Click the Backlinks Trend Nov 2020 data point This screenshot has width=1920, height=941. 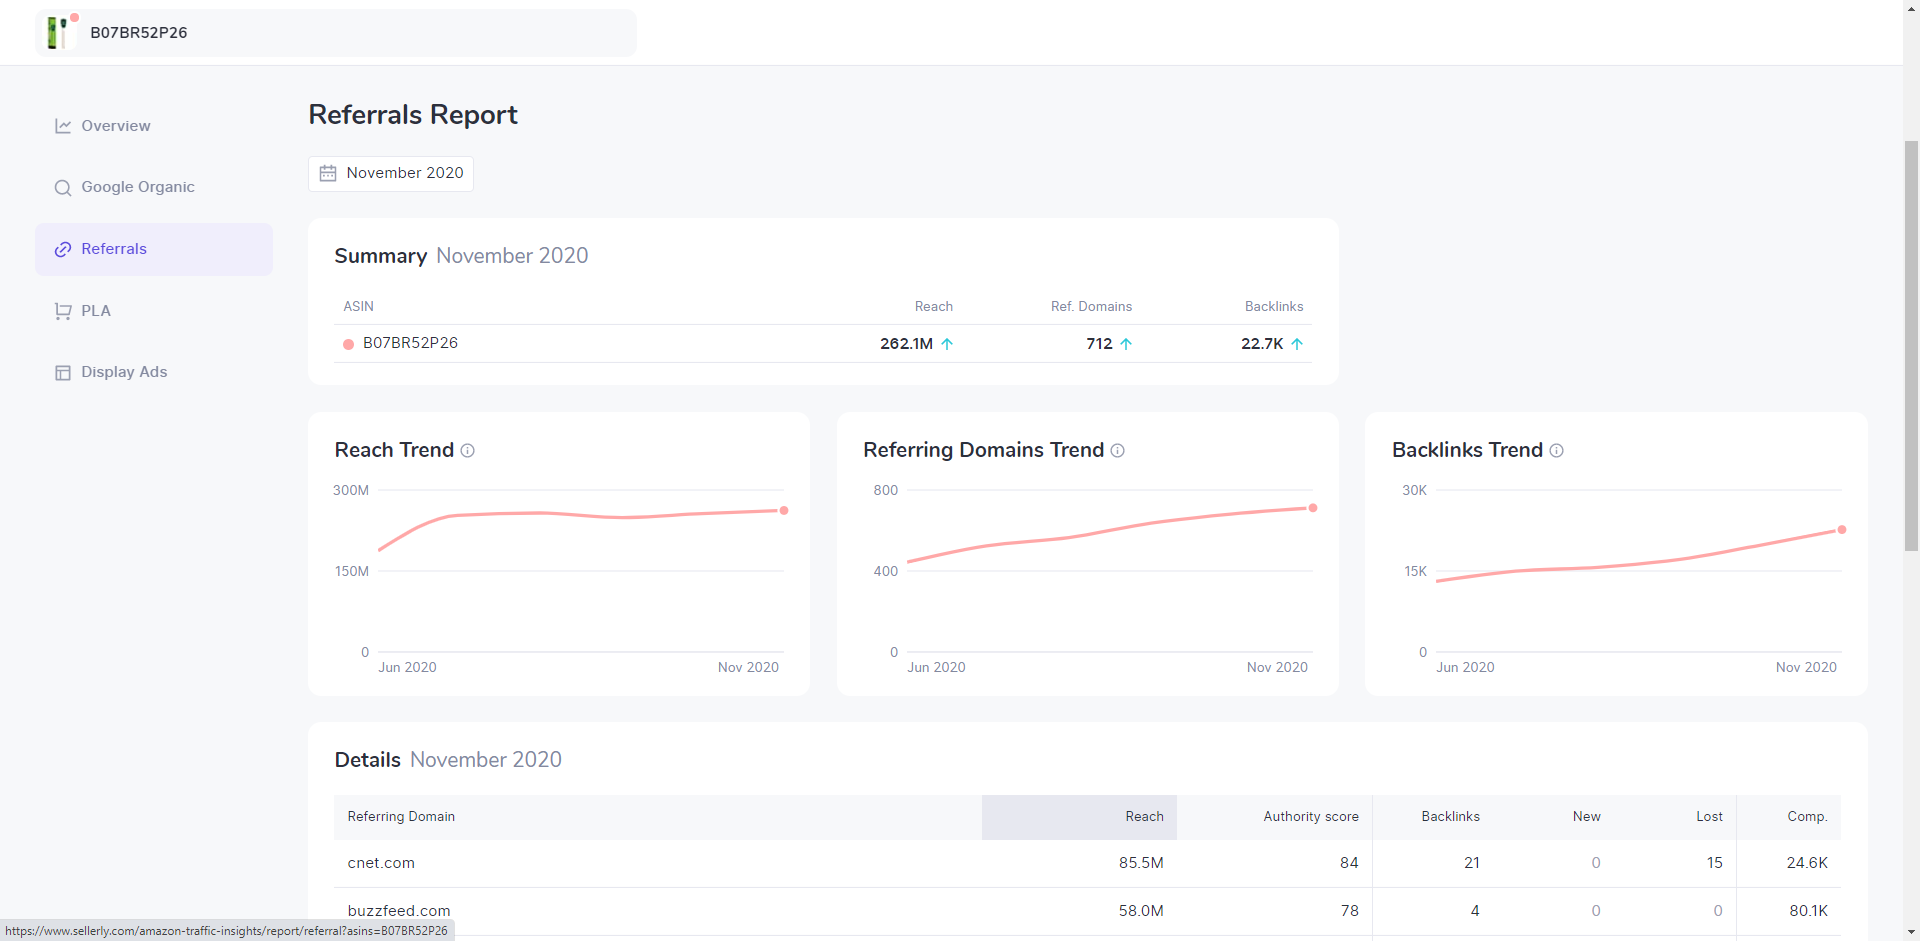pos(1842,530)
